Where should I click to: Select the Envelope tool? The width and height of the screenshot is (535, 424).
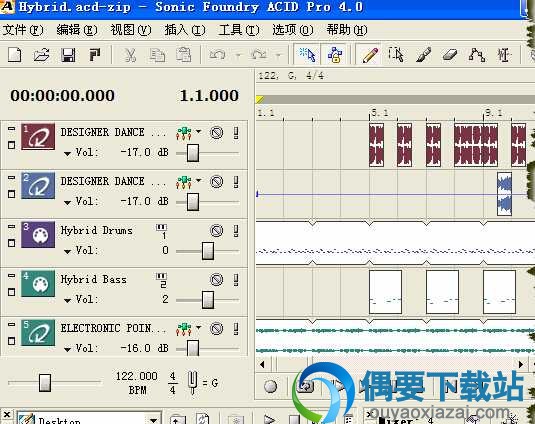coord(477,55)
